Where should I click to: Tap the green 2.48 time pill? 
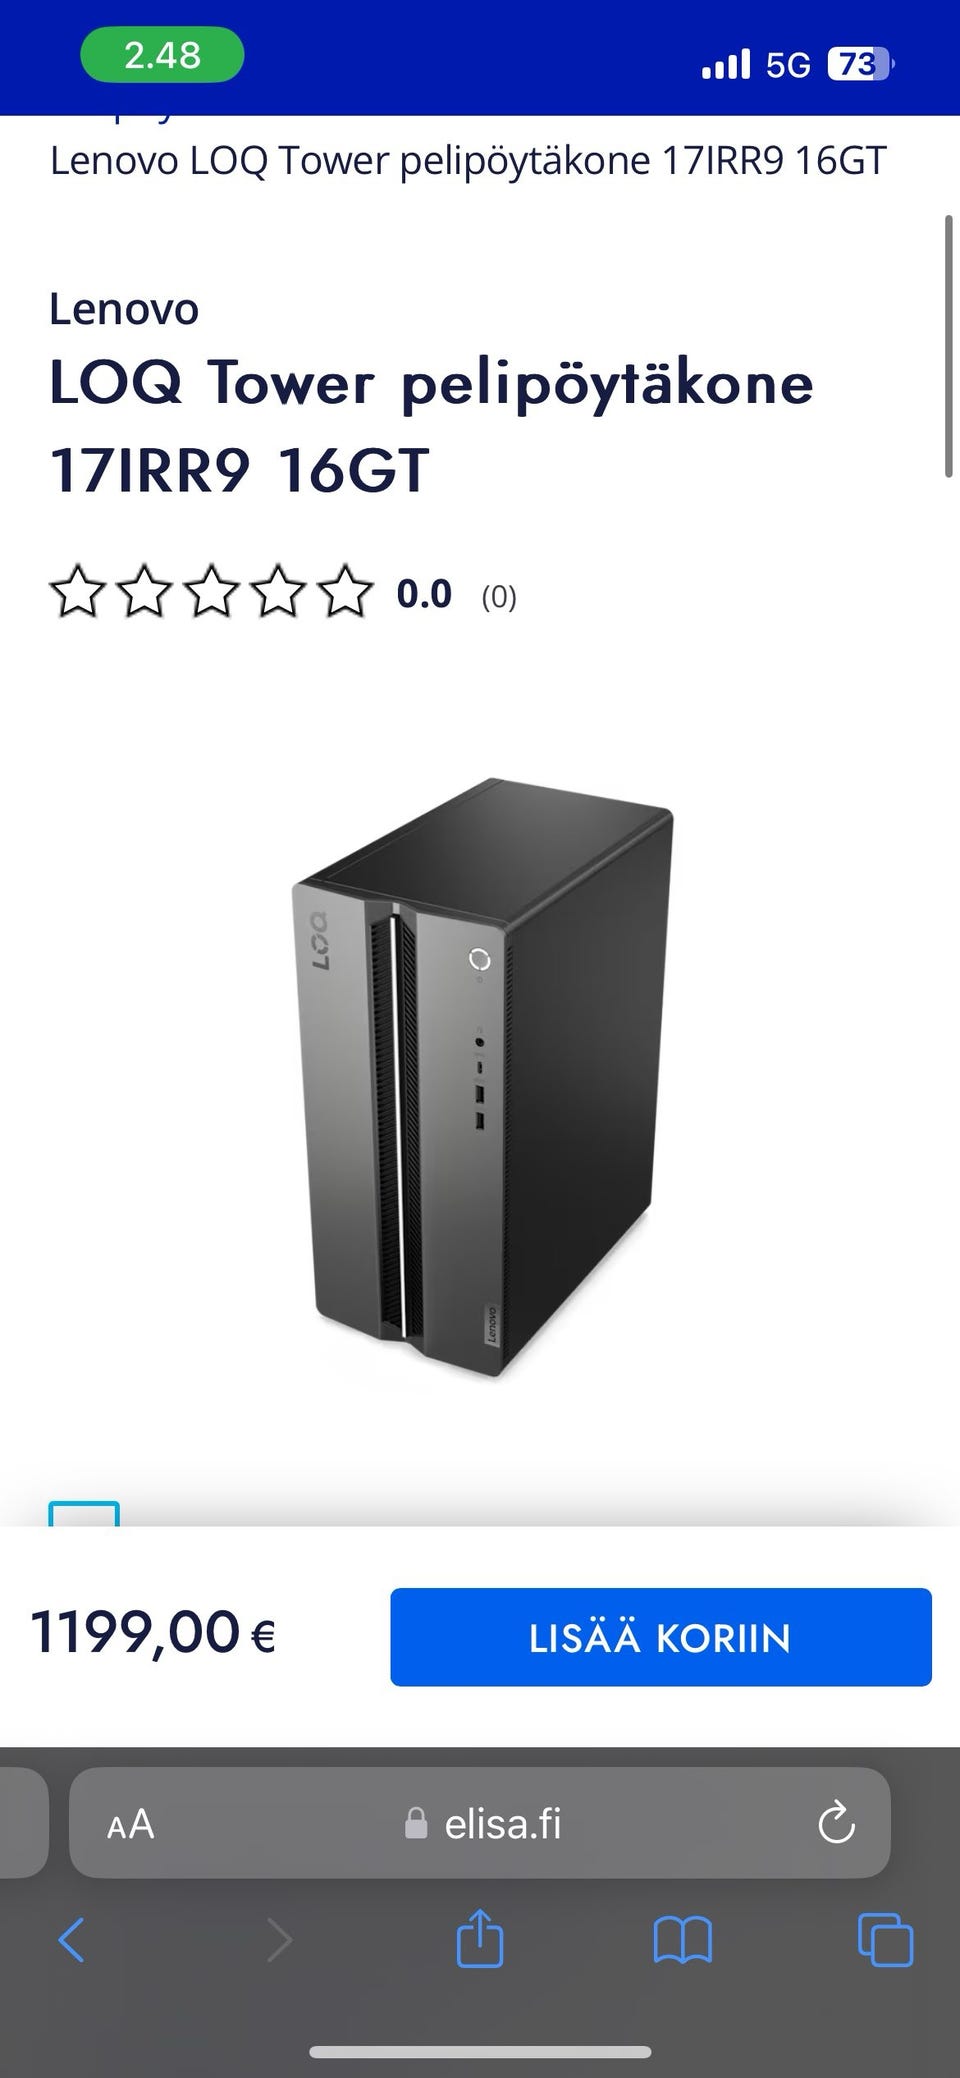tap(162, 55)
